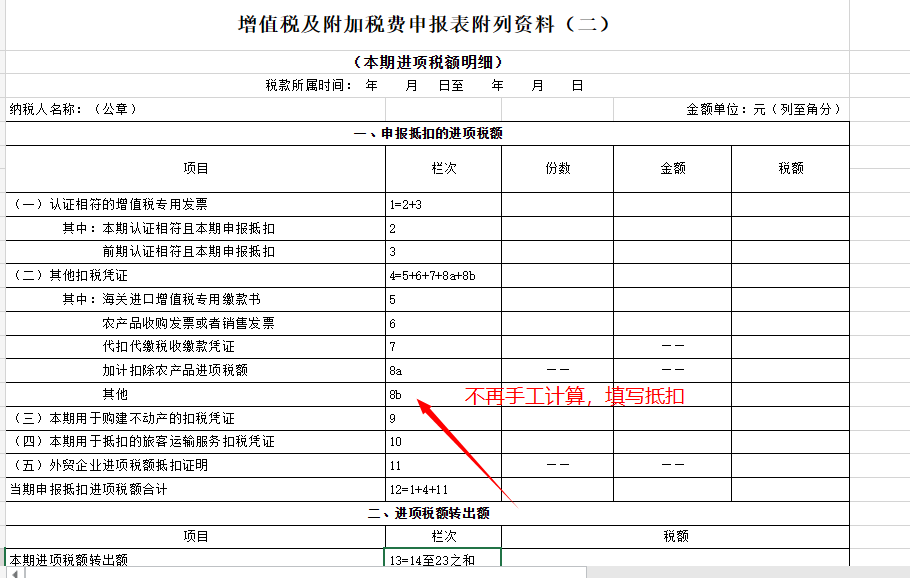Click the 金额 column header
The width and height of the screenshot is (910, 578).
point(673,169)
